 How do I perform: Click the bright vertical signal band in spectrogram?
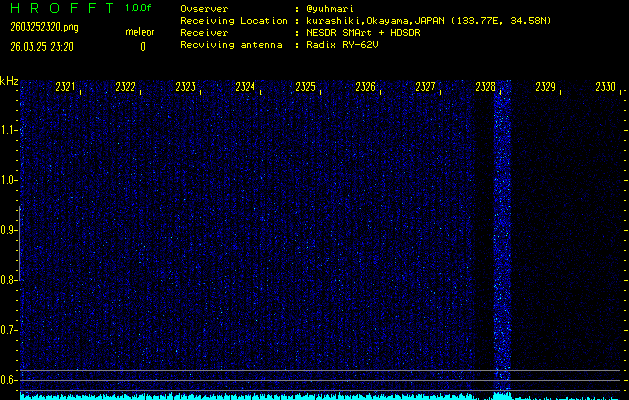click(x=502, y=240)
